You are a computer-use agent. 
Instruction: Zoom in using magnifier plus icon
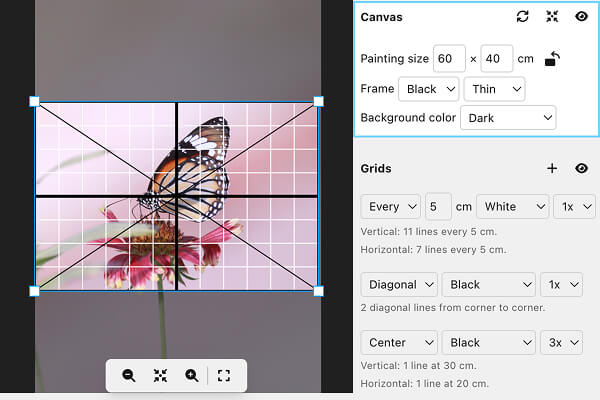(x=191, y=376)
